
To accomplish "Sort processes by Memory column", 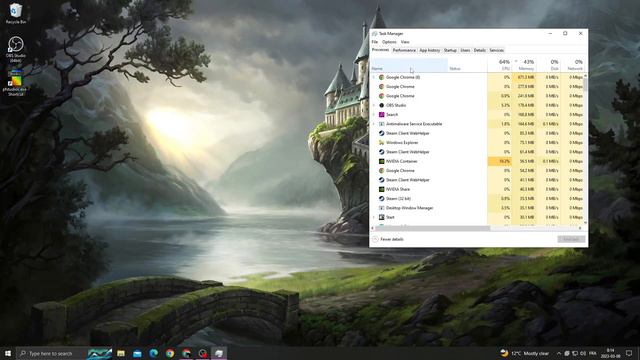I will point(524,65).
